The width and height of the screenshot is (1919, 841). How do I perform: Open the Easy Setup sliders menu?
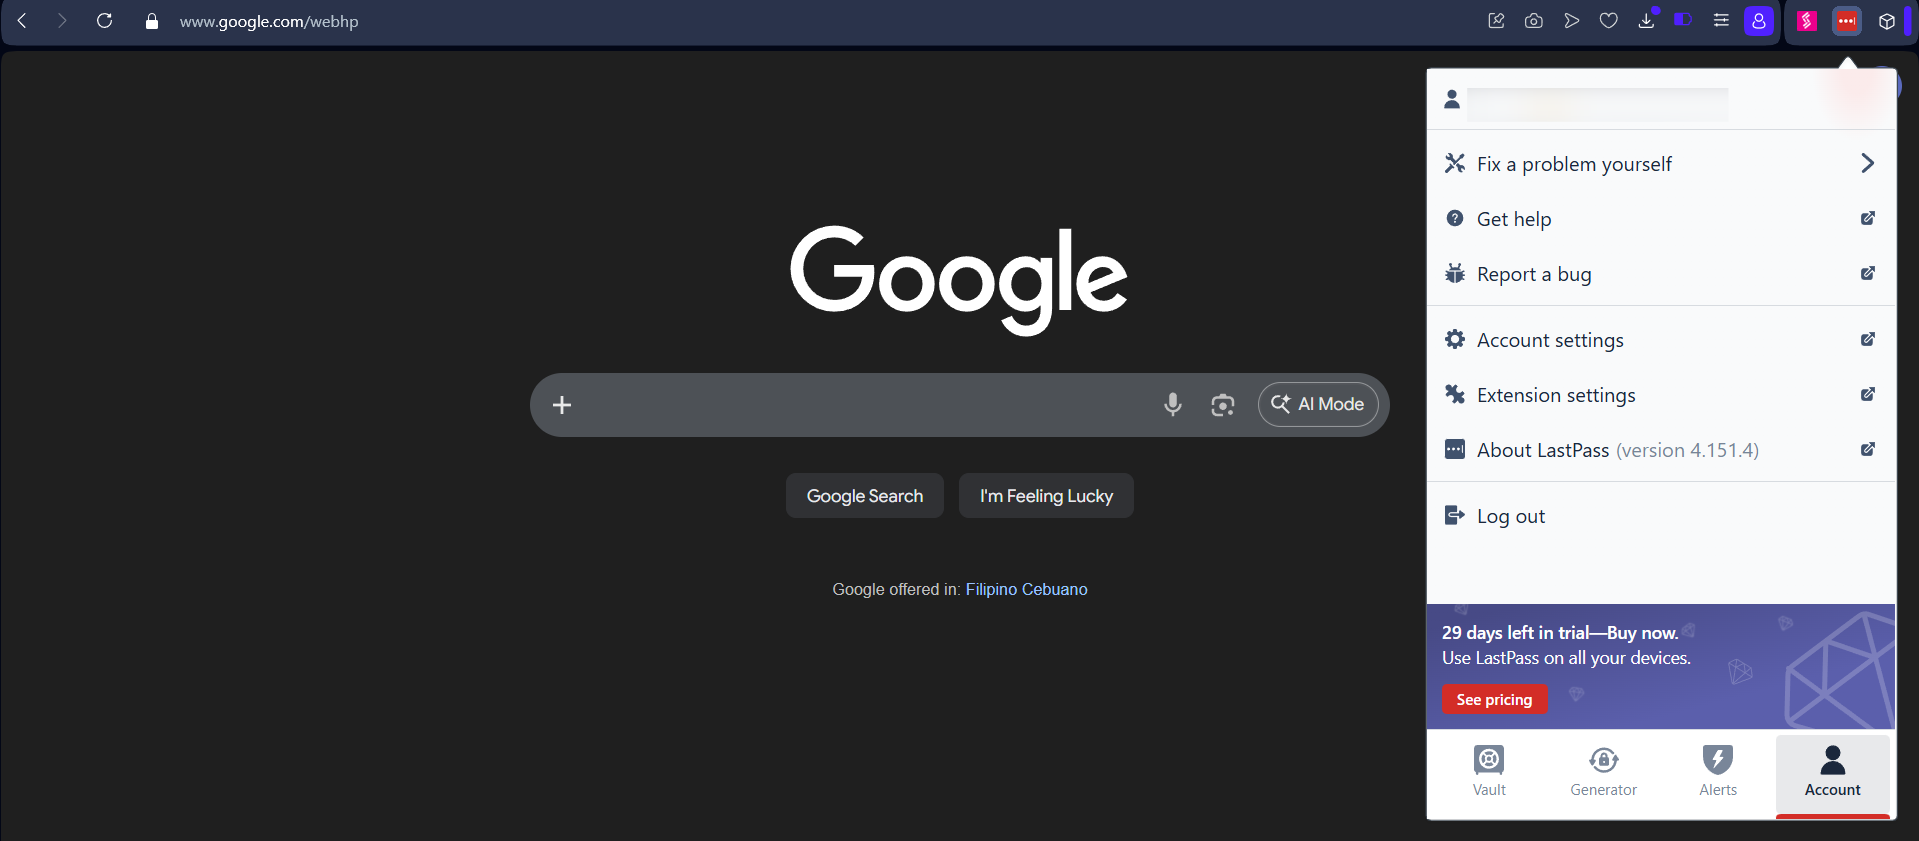(1721, 21)
